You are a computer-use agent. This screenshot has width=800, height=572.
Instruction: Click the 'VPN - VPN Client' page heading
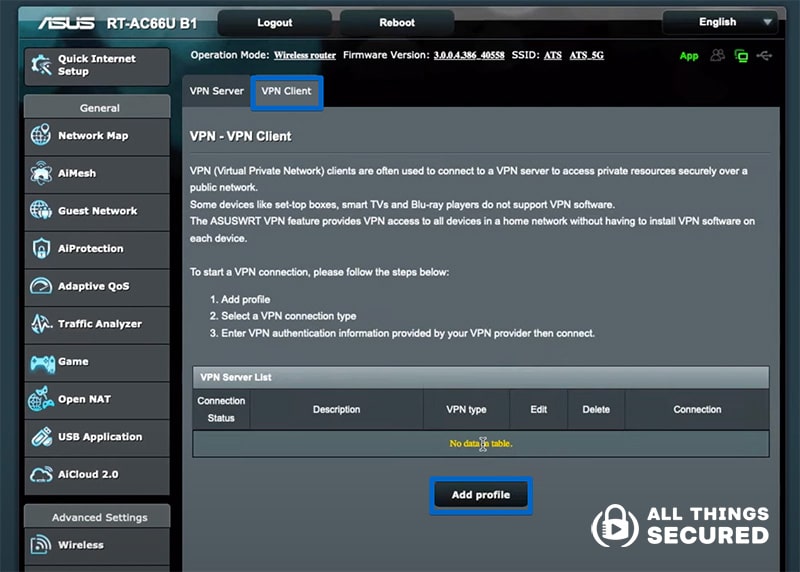(x=240, y=136)
